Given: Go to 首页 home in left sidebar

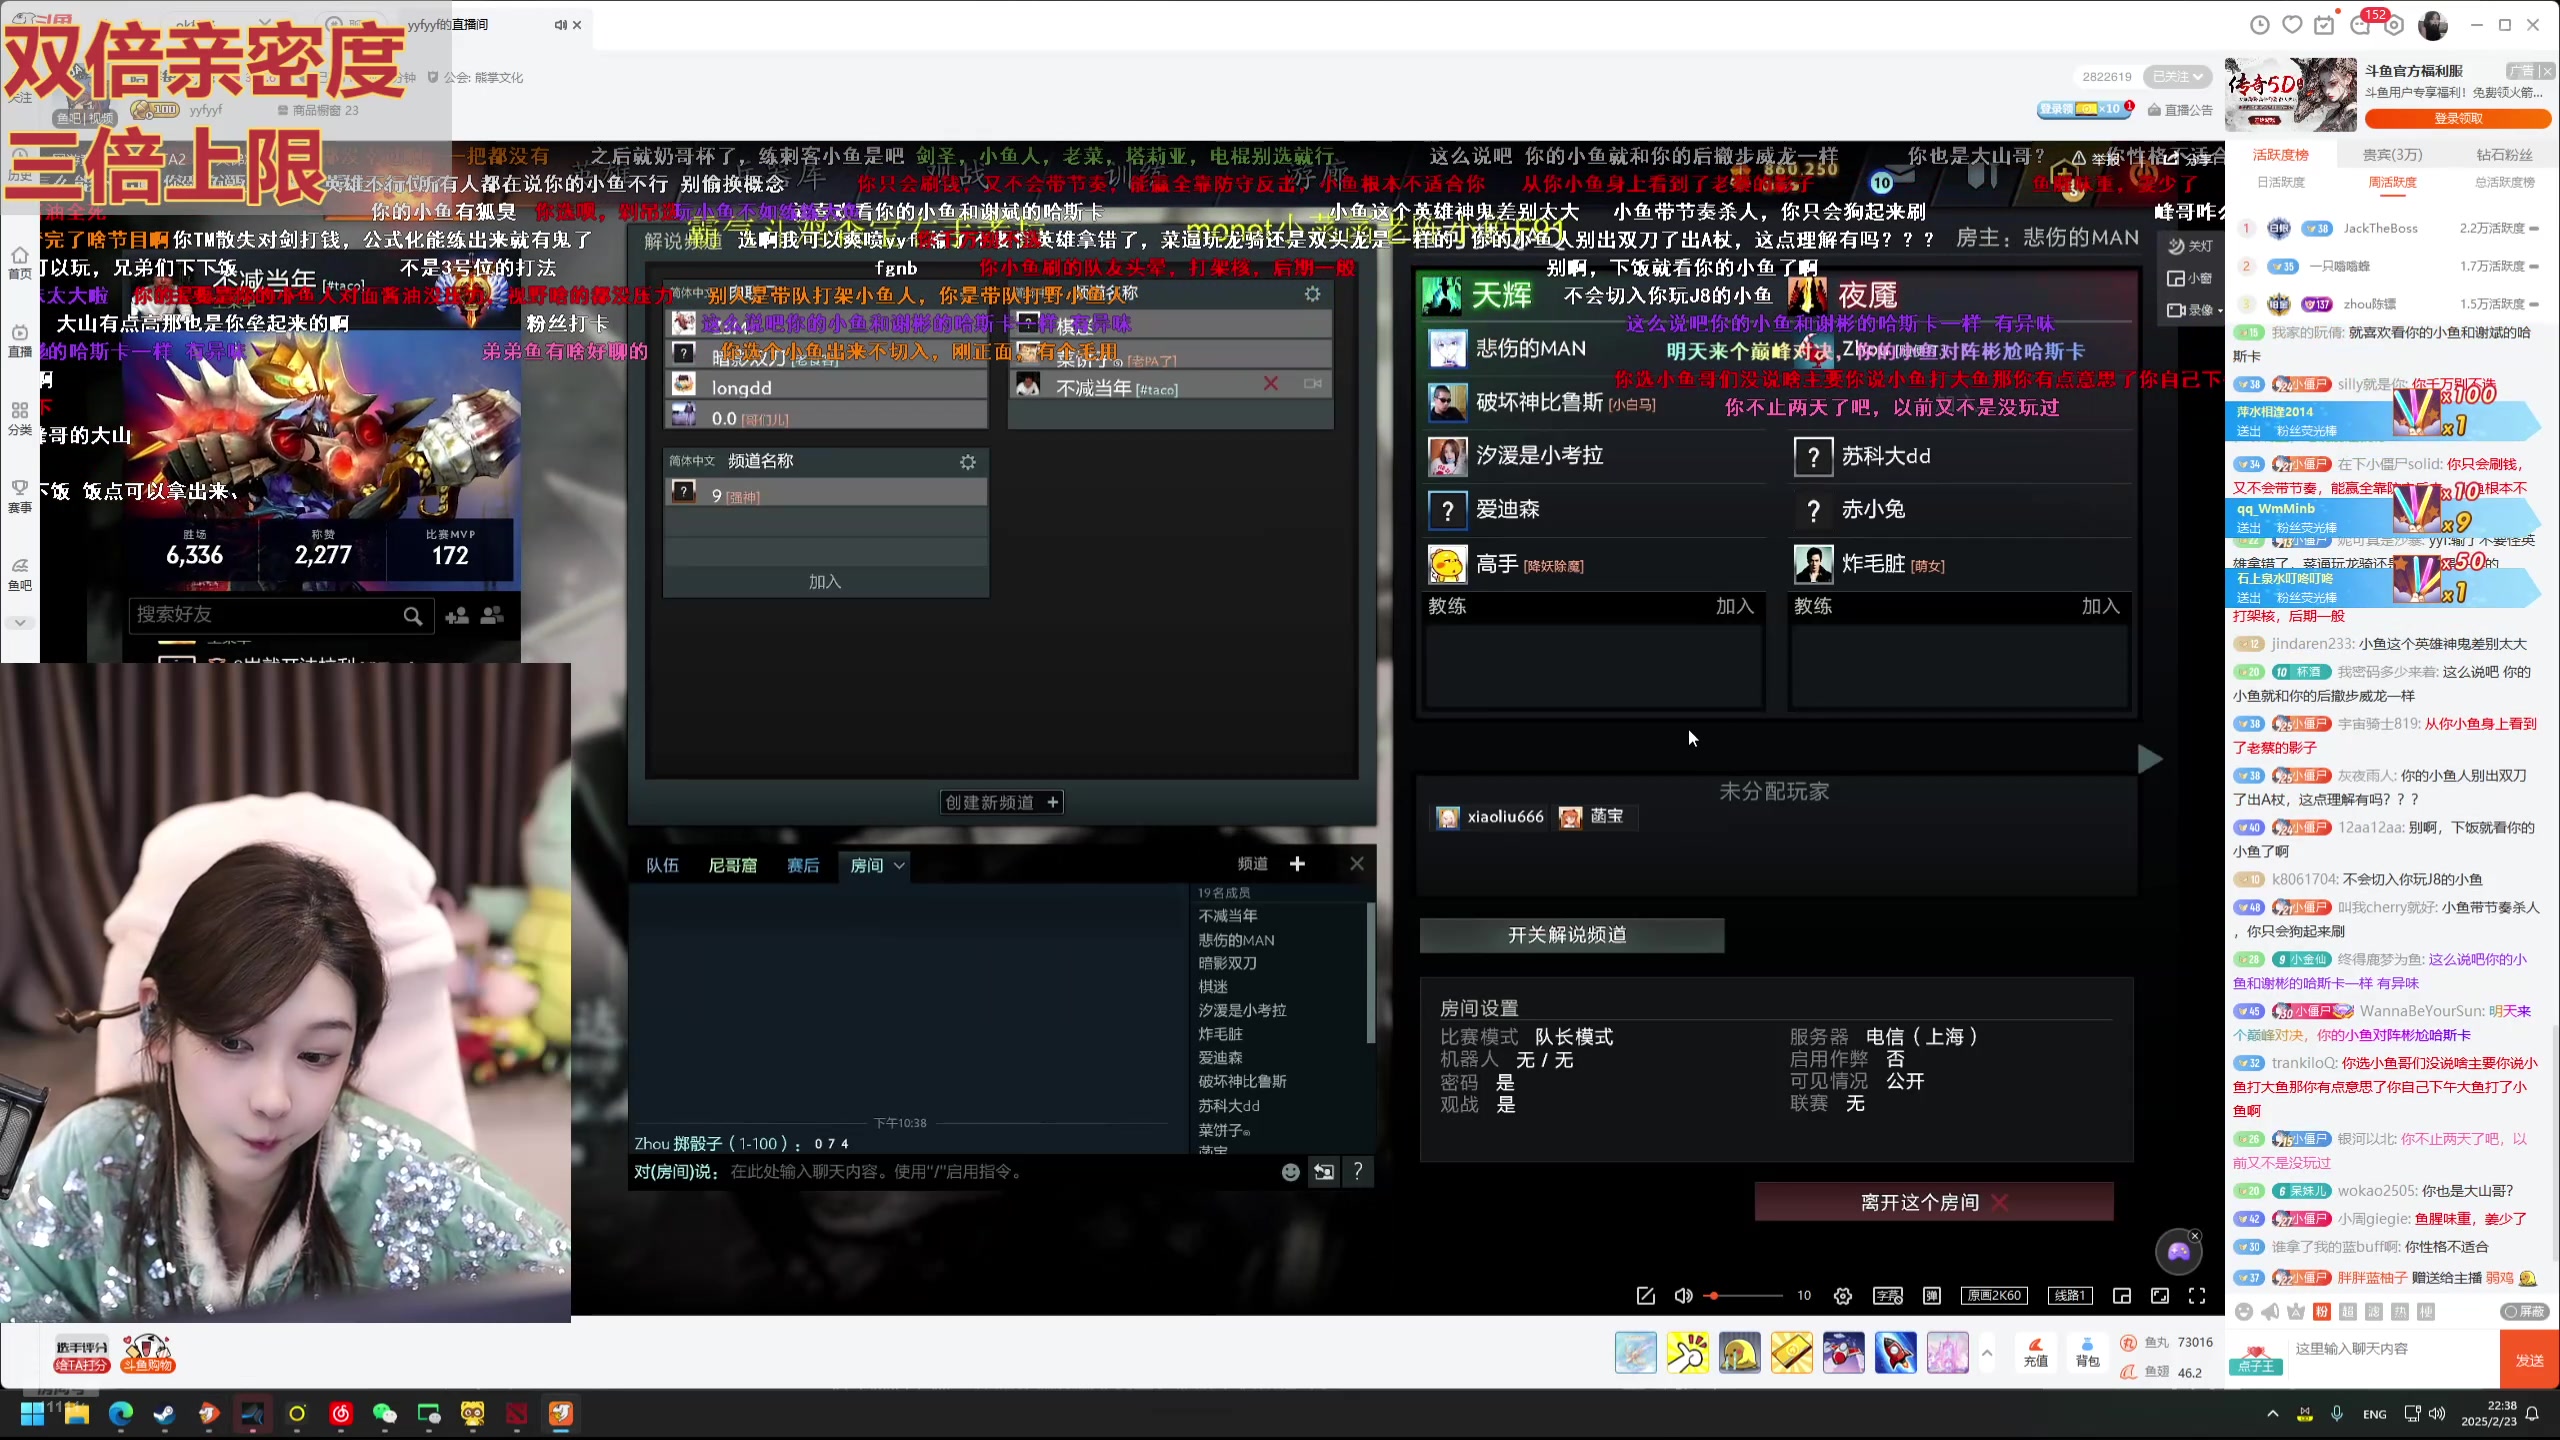Looking at the screenshot, I should [20, 264].
